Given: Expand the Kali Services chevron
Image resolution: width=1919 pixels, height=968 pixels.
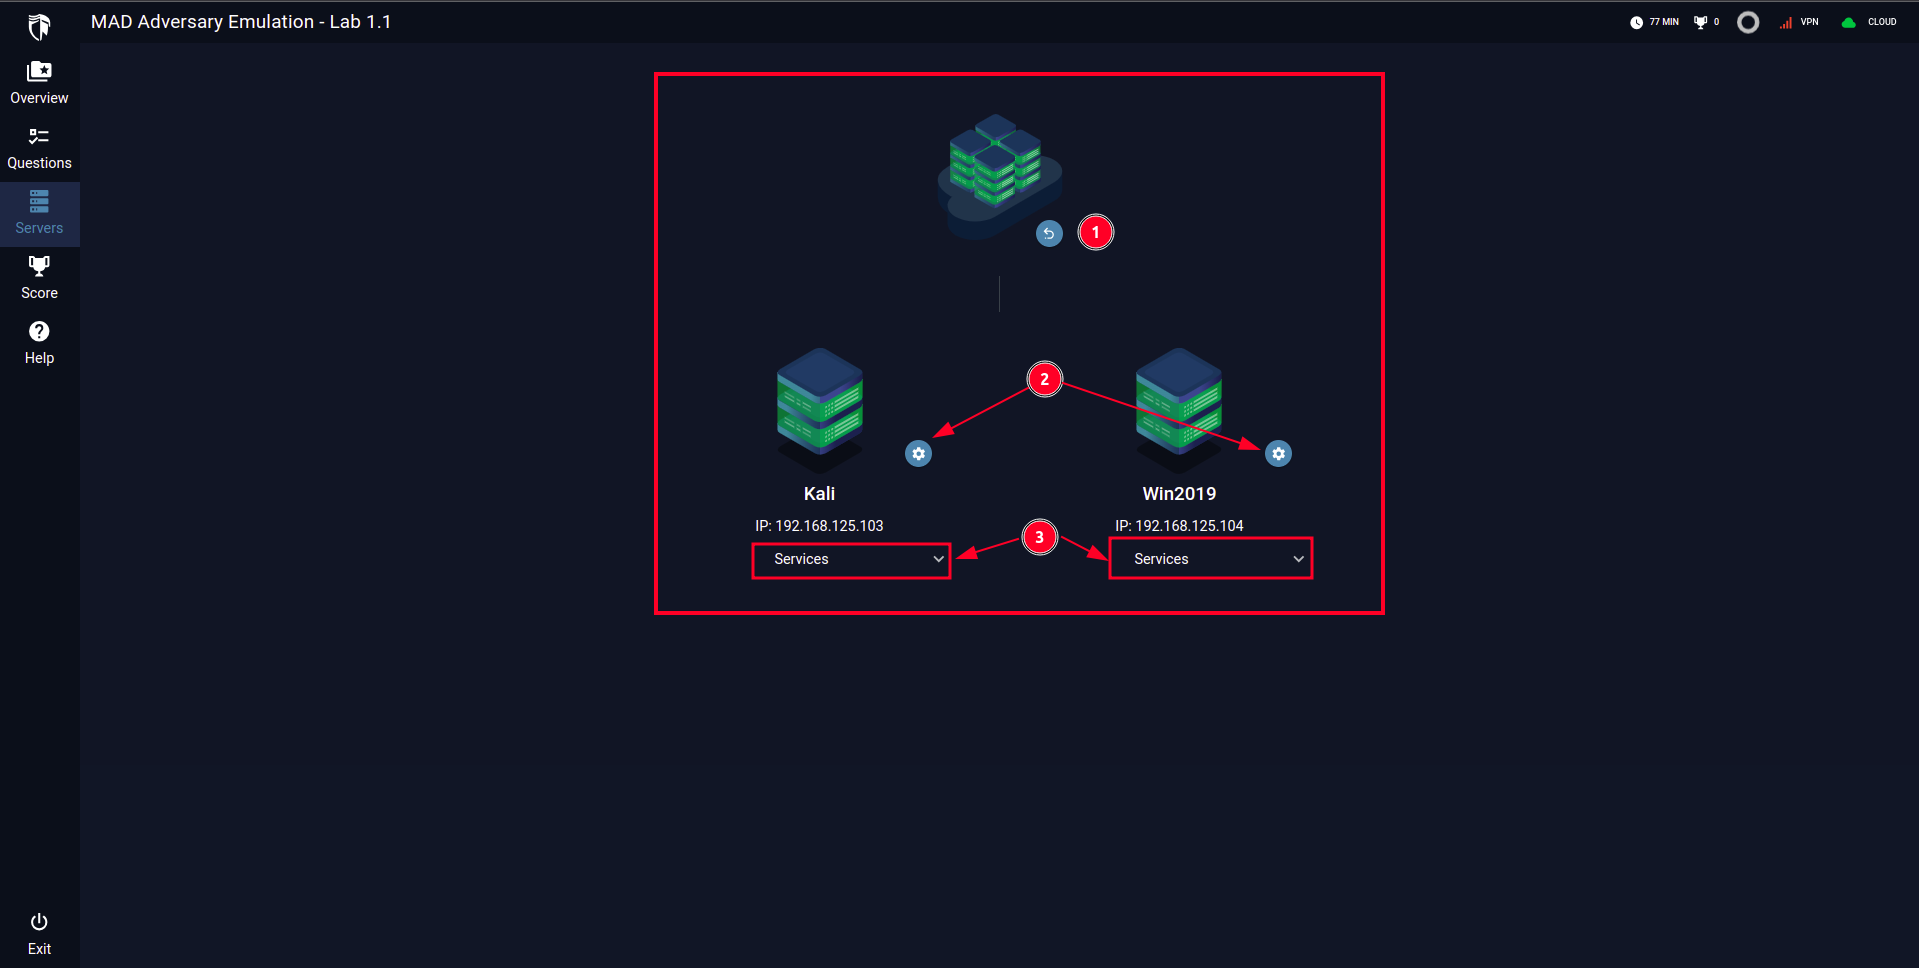Looking at the screenshot, I should pos(937,559).
